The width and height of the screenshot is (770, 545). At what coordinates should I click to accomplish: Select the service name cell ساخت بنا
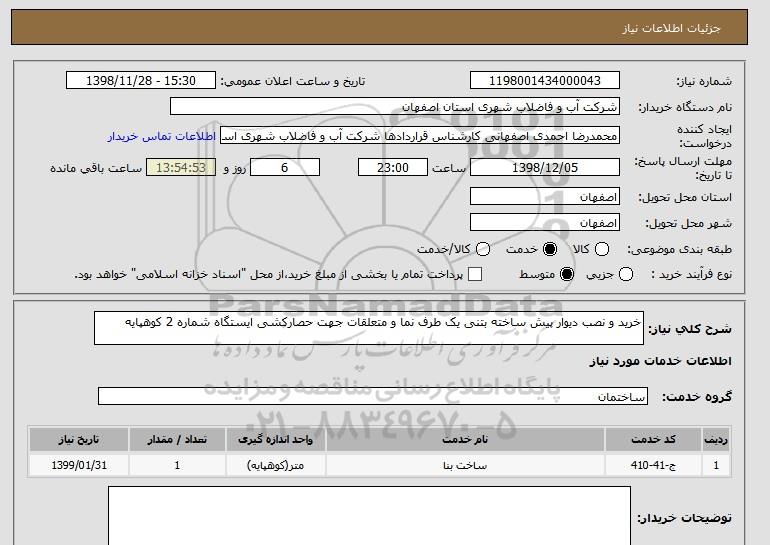click(x=465, y=465)
